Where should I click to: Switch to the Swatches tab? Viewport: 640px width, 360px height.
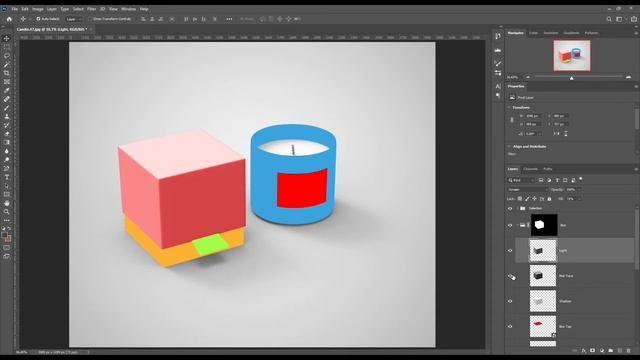[x=551, y=33]
